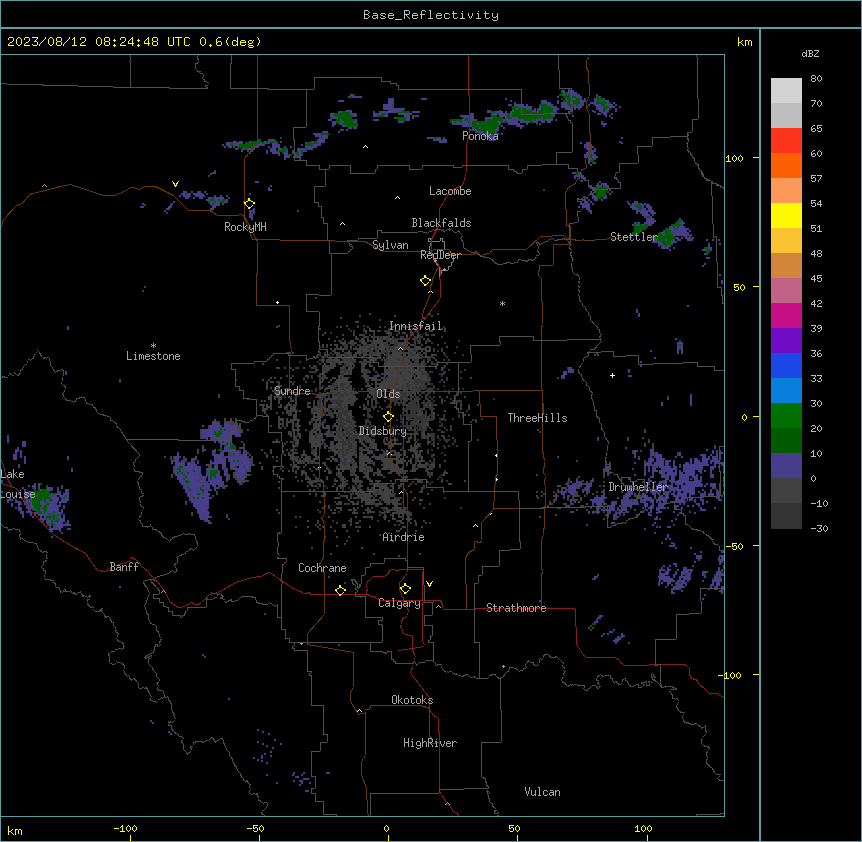862x842 pixels.
Task: Click the Drumheller label
Action: pos(638,487)
